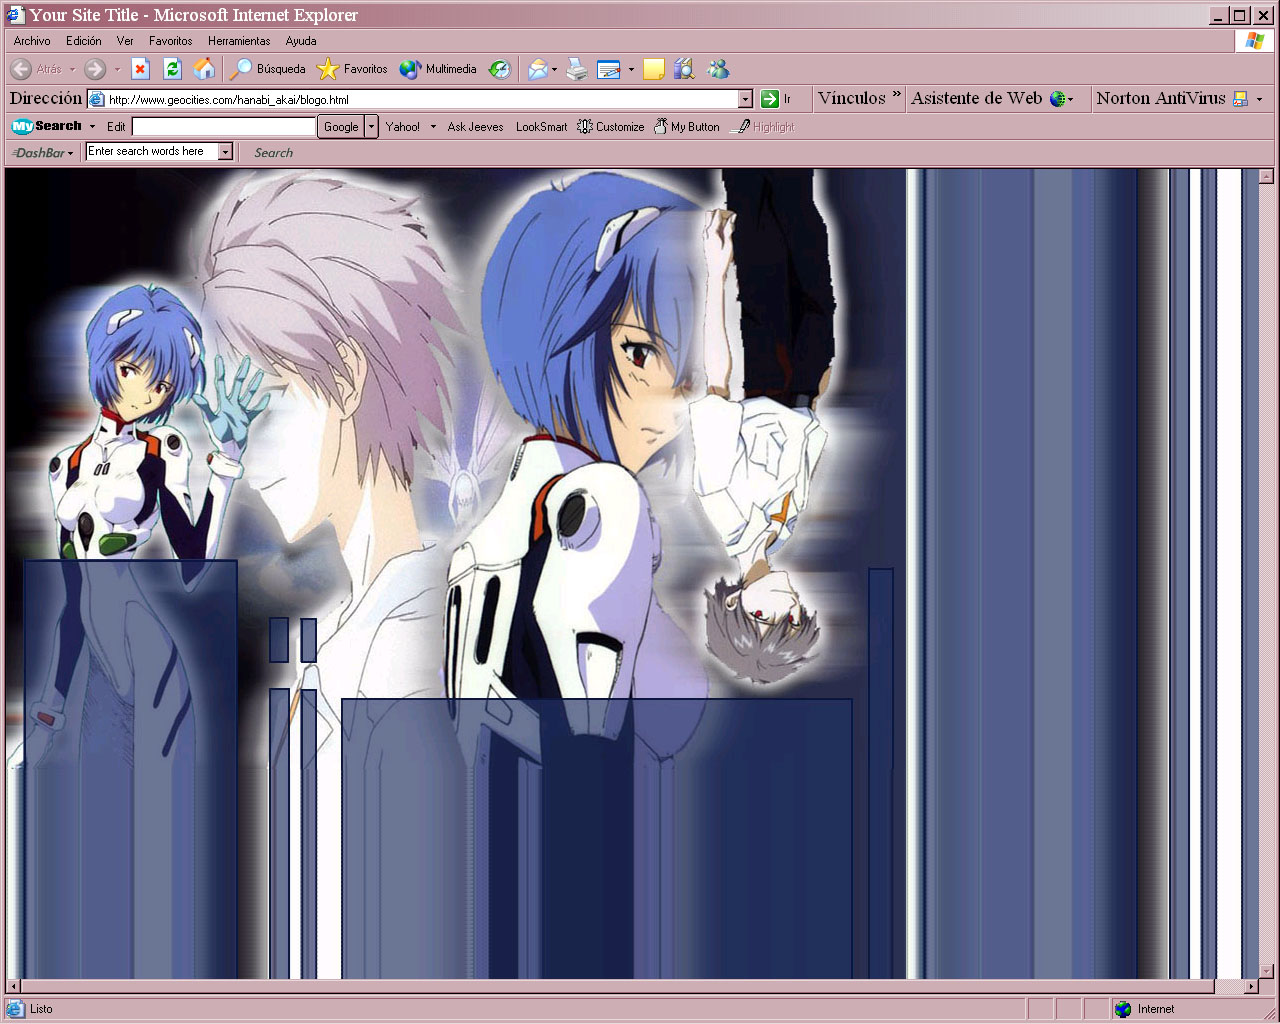Screen dimensions: 1280x1024
Task: Expand the forward button history dropdown
Action: point(117,69)
